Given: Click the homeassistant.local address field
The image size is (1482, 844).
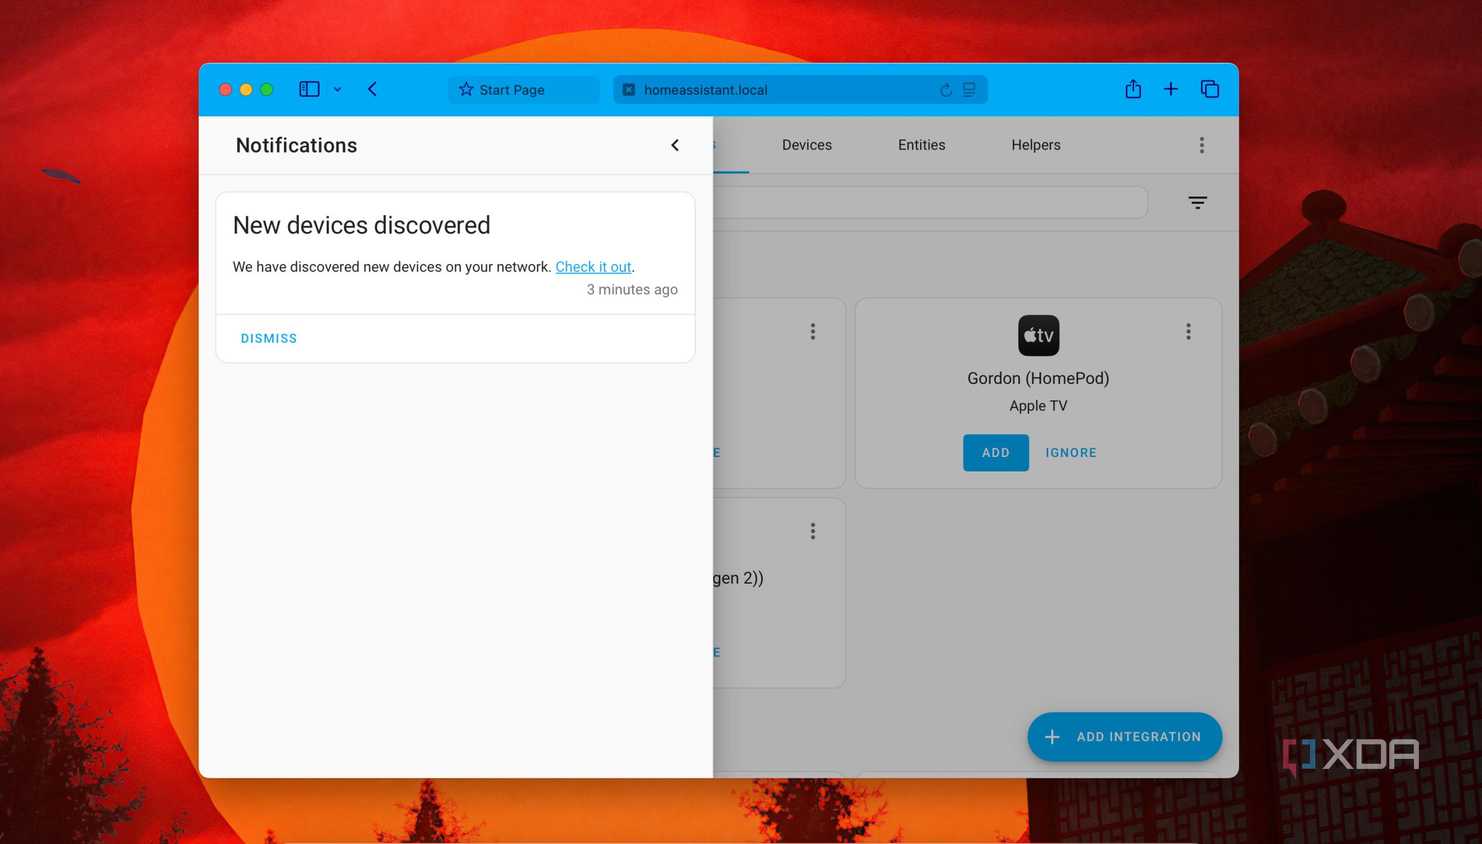Looking at the screenshot, I should coord(800,90).
